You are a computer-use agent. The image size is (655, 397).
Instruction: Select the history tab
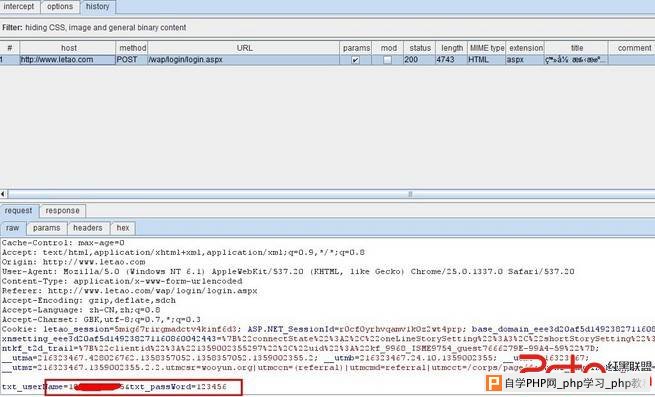point(97,7)
